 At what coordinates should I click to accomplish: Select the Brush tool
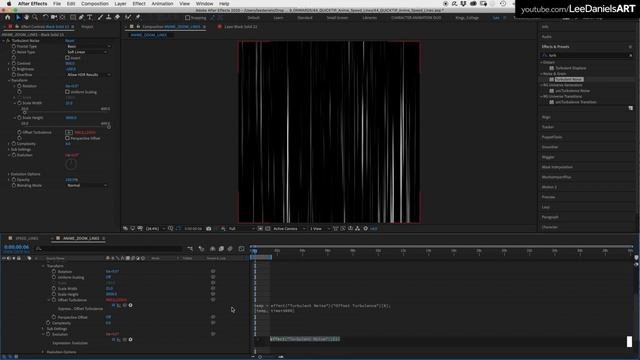click(100, 18)
